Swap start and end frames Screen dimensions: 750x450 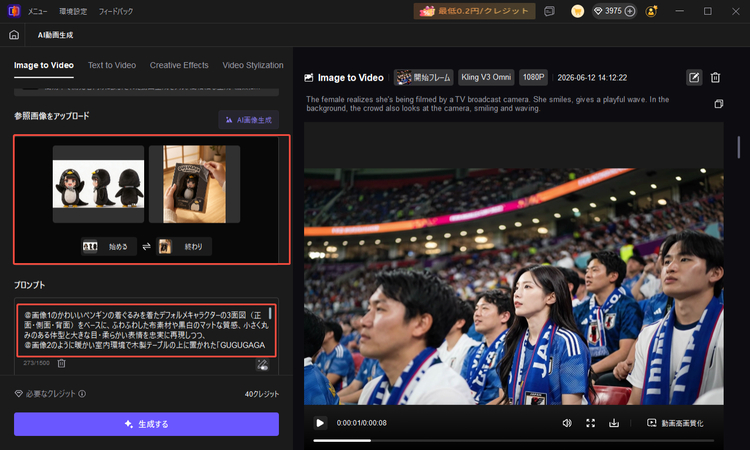(146, 246)
